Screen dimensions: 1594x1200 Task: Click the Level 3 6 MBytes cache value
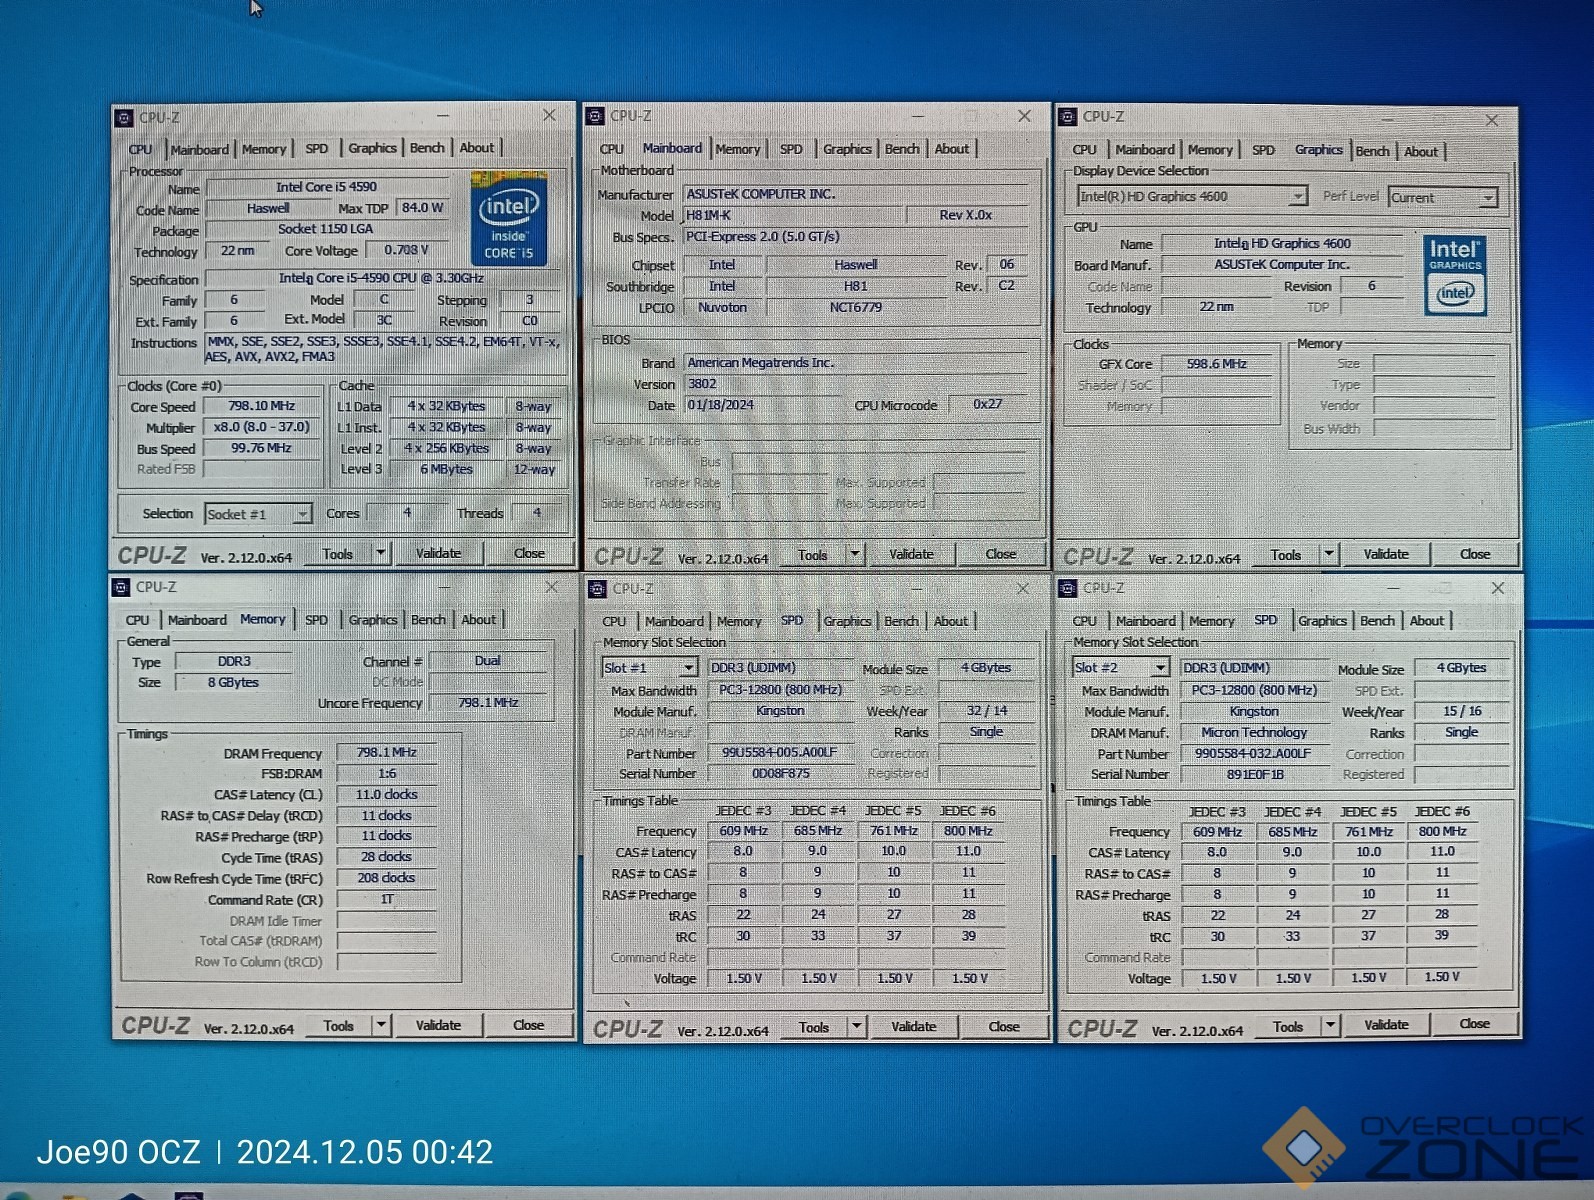click(446, 469)
